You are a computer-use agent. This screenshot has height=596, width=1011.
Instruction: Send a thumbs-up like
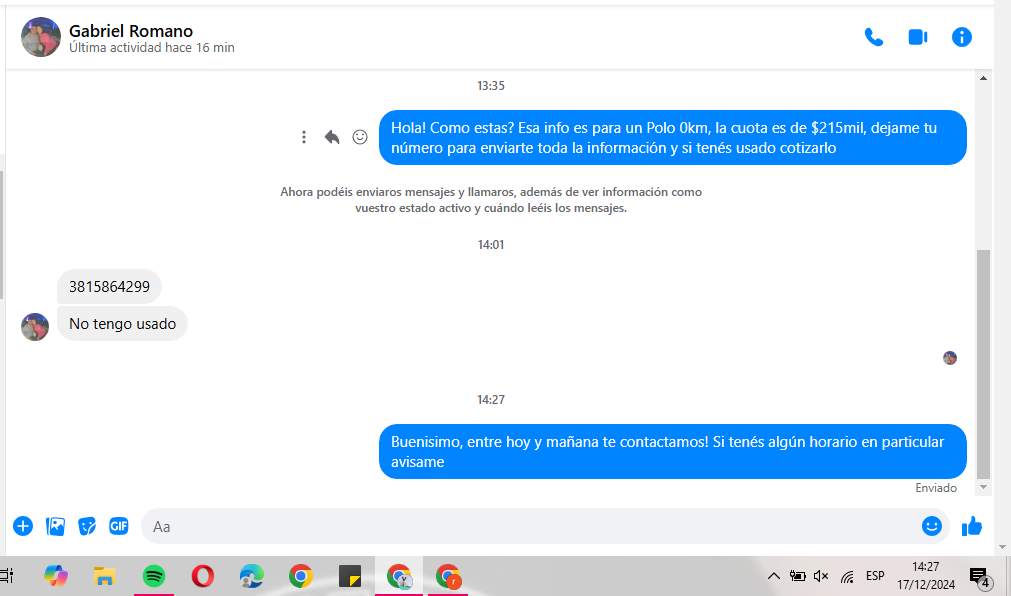(x=971, y=526)
